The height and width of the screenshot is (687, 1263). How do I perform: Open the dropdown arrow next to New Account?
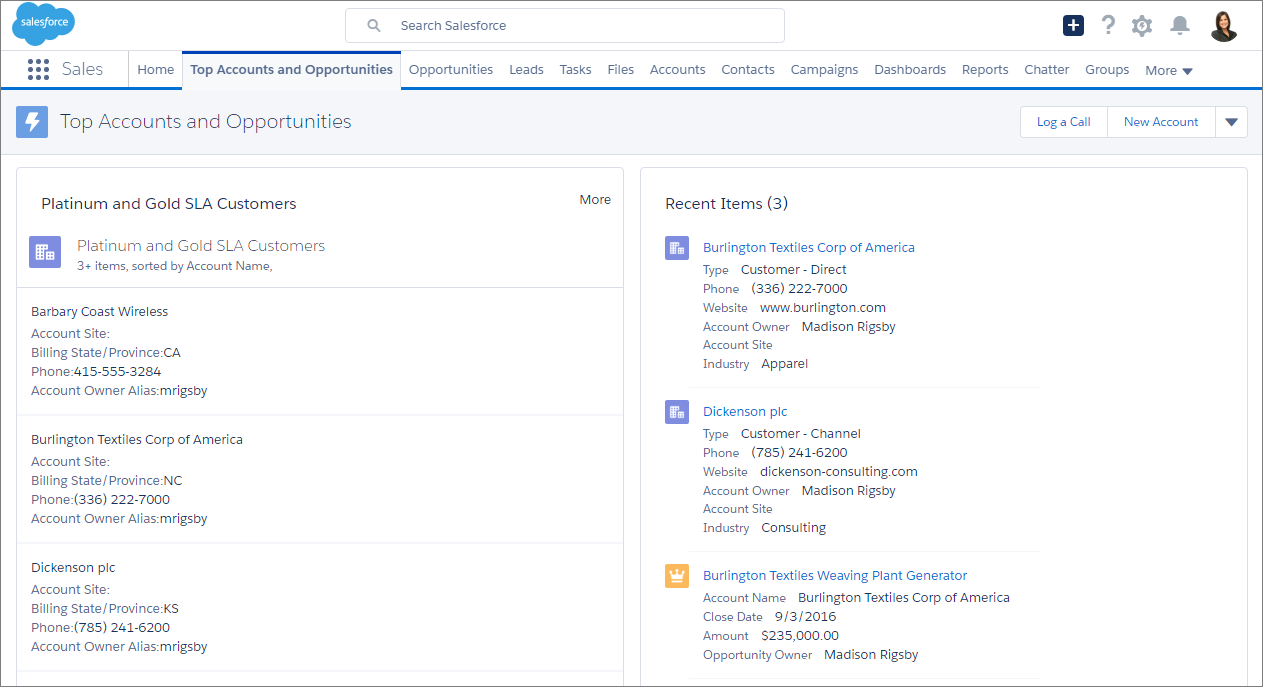[x=1231, y=122]
